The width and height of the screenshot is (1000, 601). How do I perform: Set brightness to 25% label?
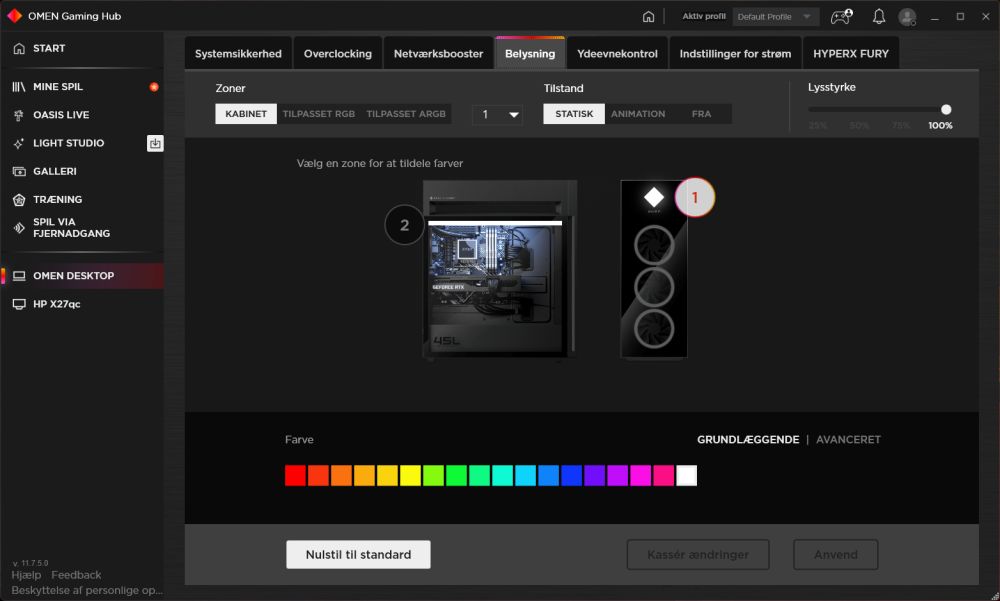(x=817, y=126)
